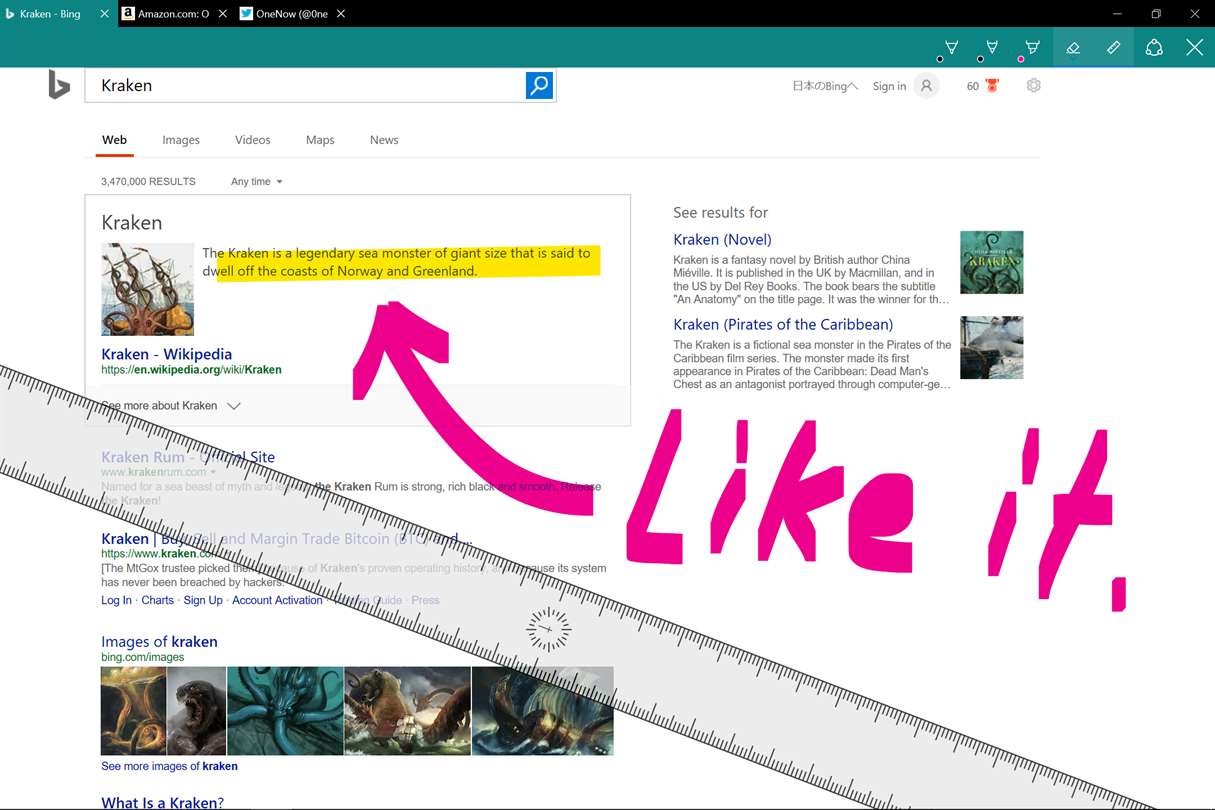Click the Charts sitelink
This screenshot has height=810, width=1215.
[157, 600]
